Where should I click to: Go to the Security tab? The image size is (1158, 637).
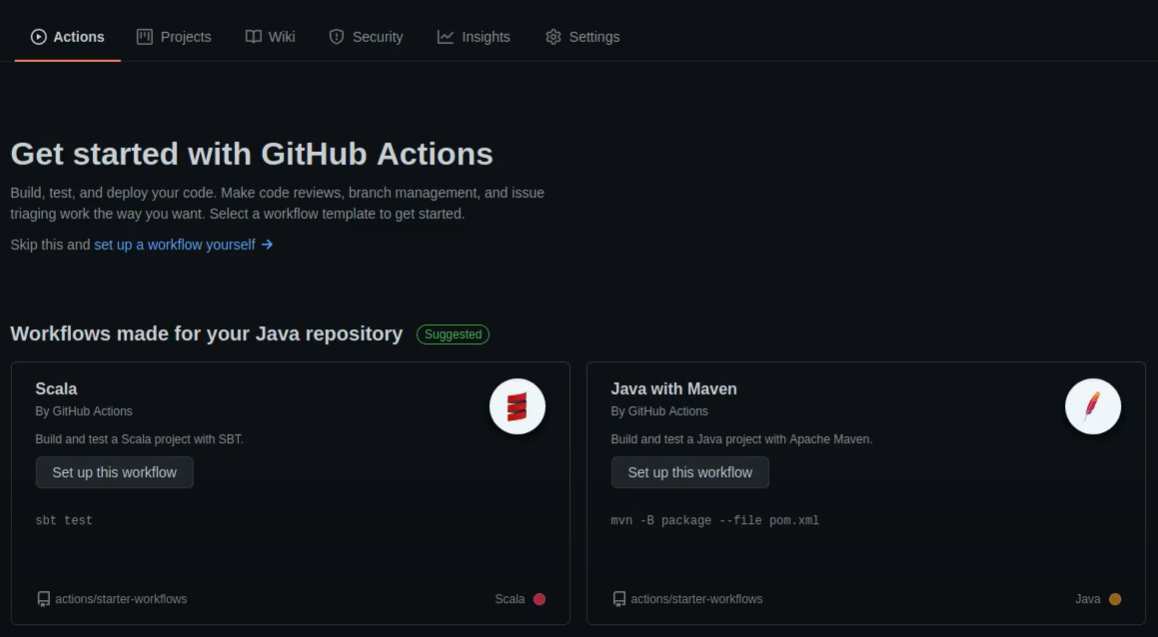pos(366,37)
